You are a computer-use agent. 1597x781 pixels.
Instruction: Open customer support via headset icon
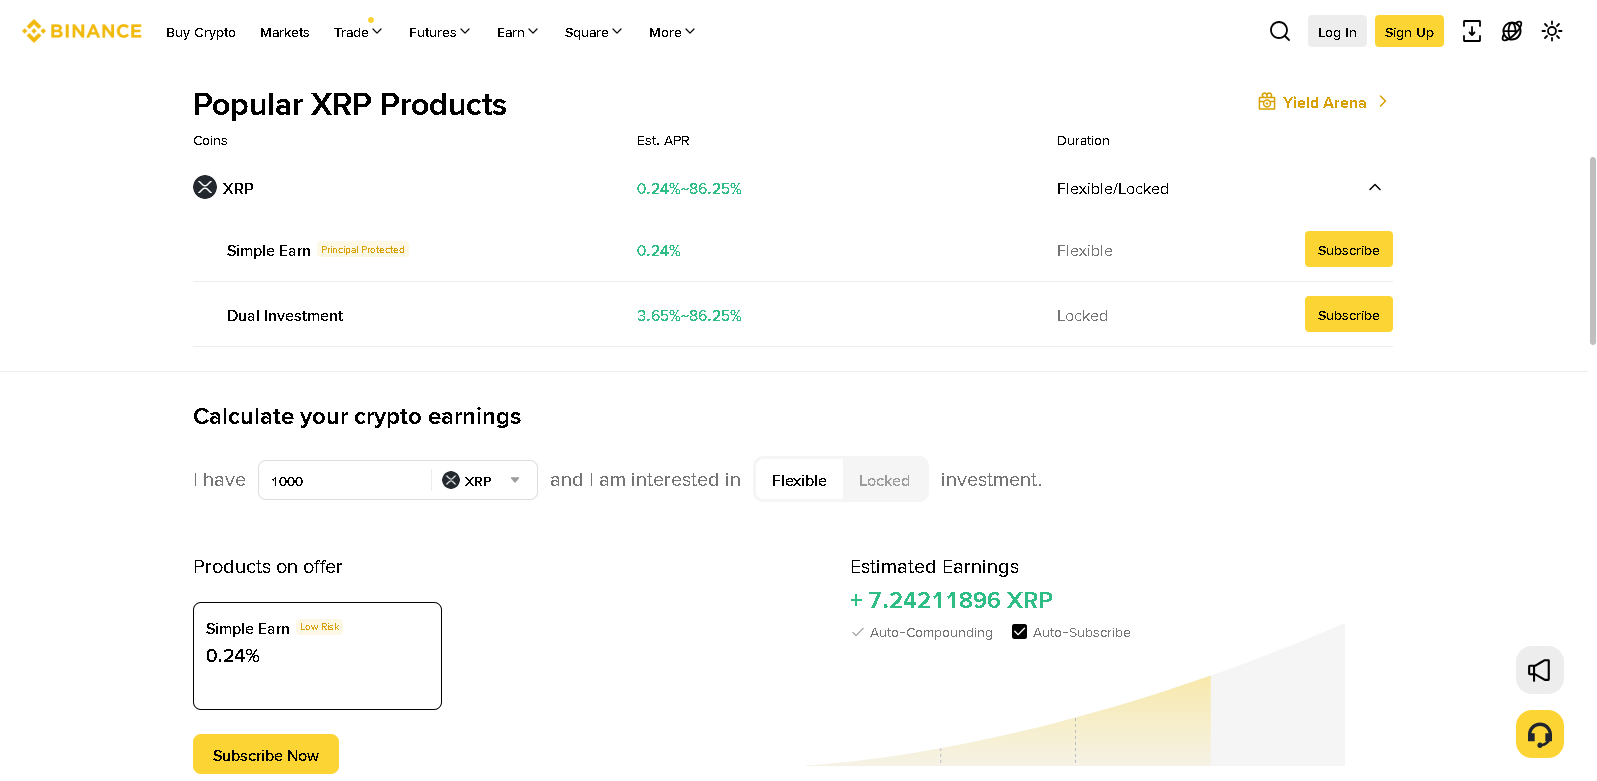(1540, 733)
